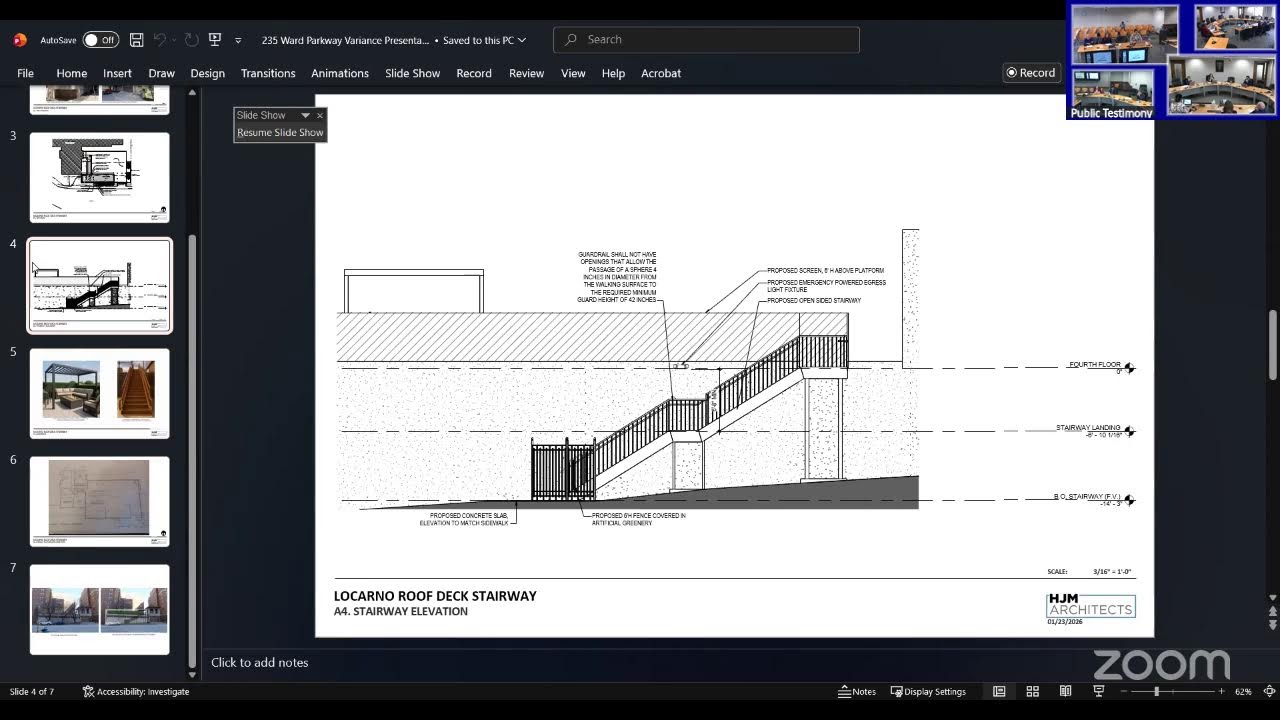Open the Draw tab

161,73
